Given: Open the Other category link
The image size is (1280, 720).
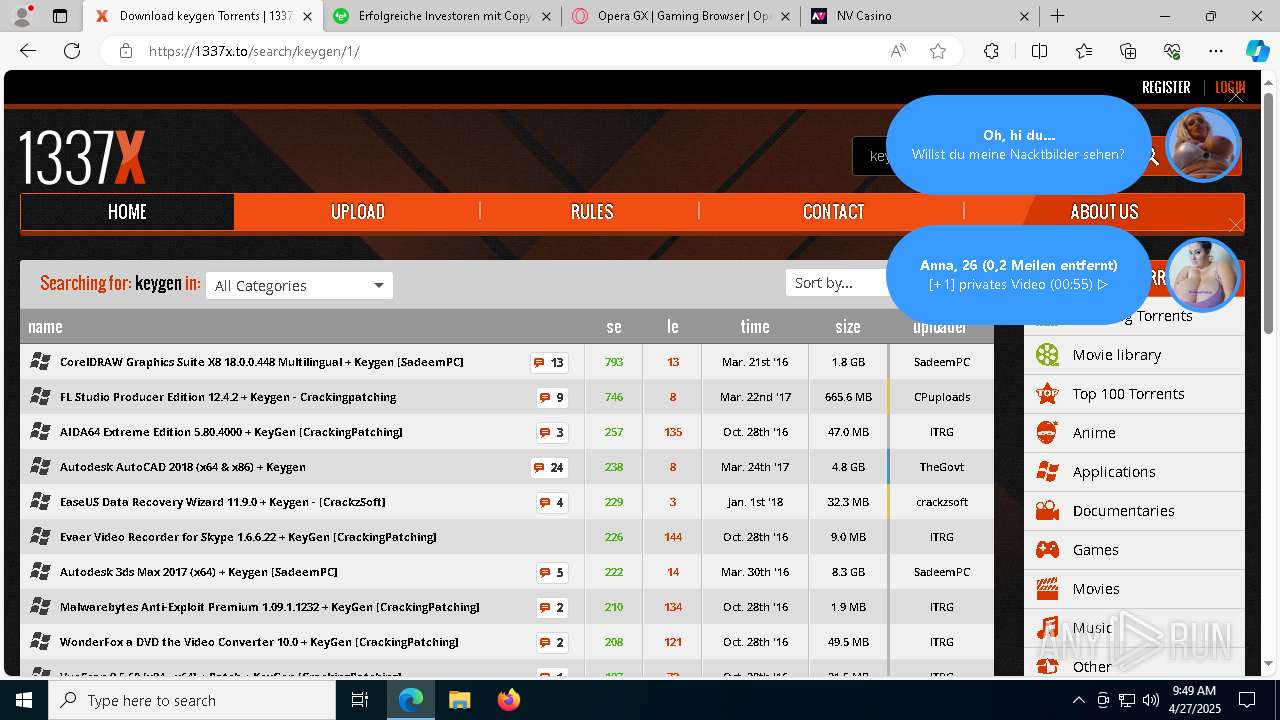Looking at the screenshot, I should point(1092,667).
